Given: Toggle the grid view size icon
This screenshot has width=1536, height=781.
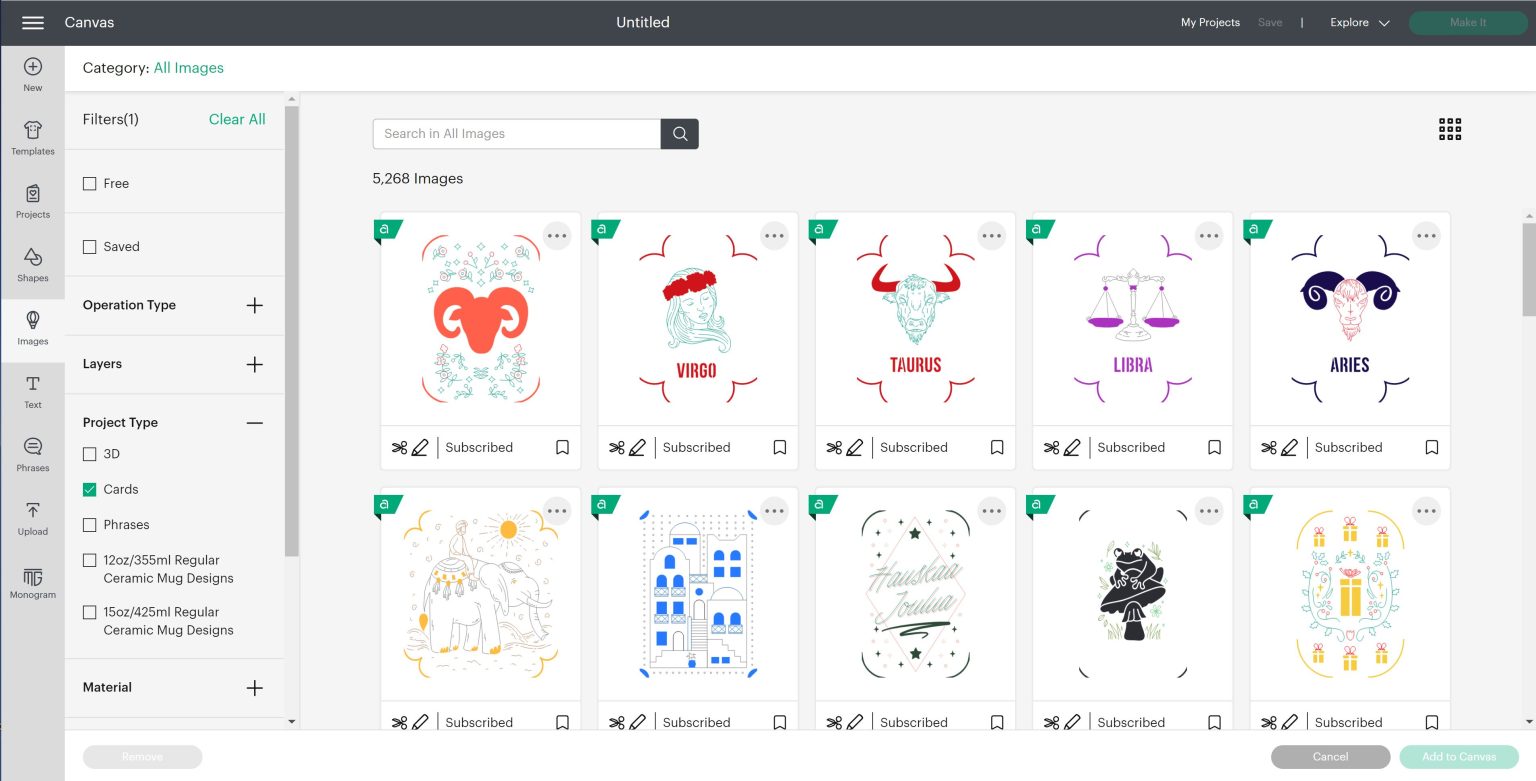Looking at the screenshot, I should coord(1449,129).
